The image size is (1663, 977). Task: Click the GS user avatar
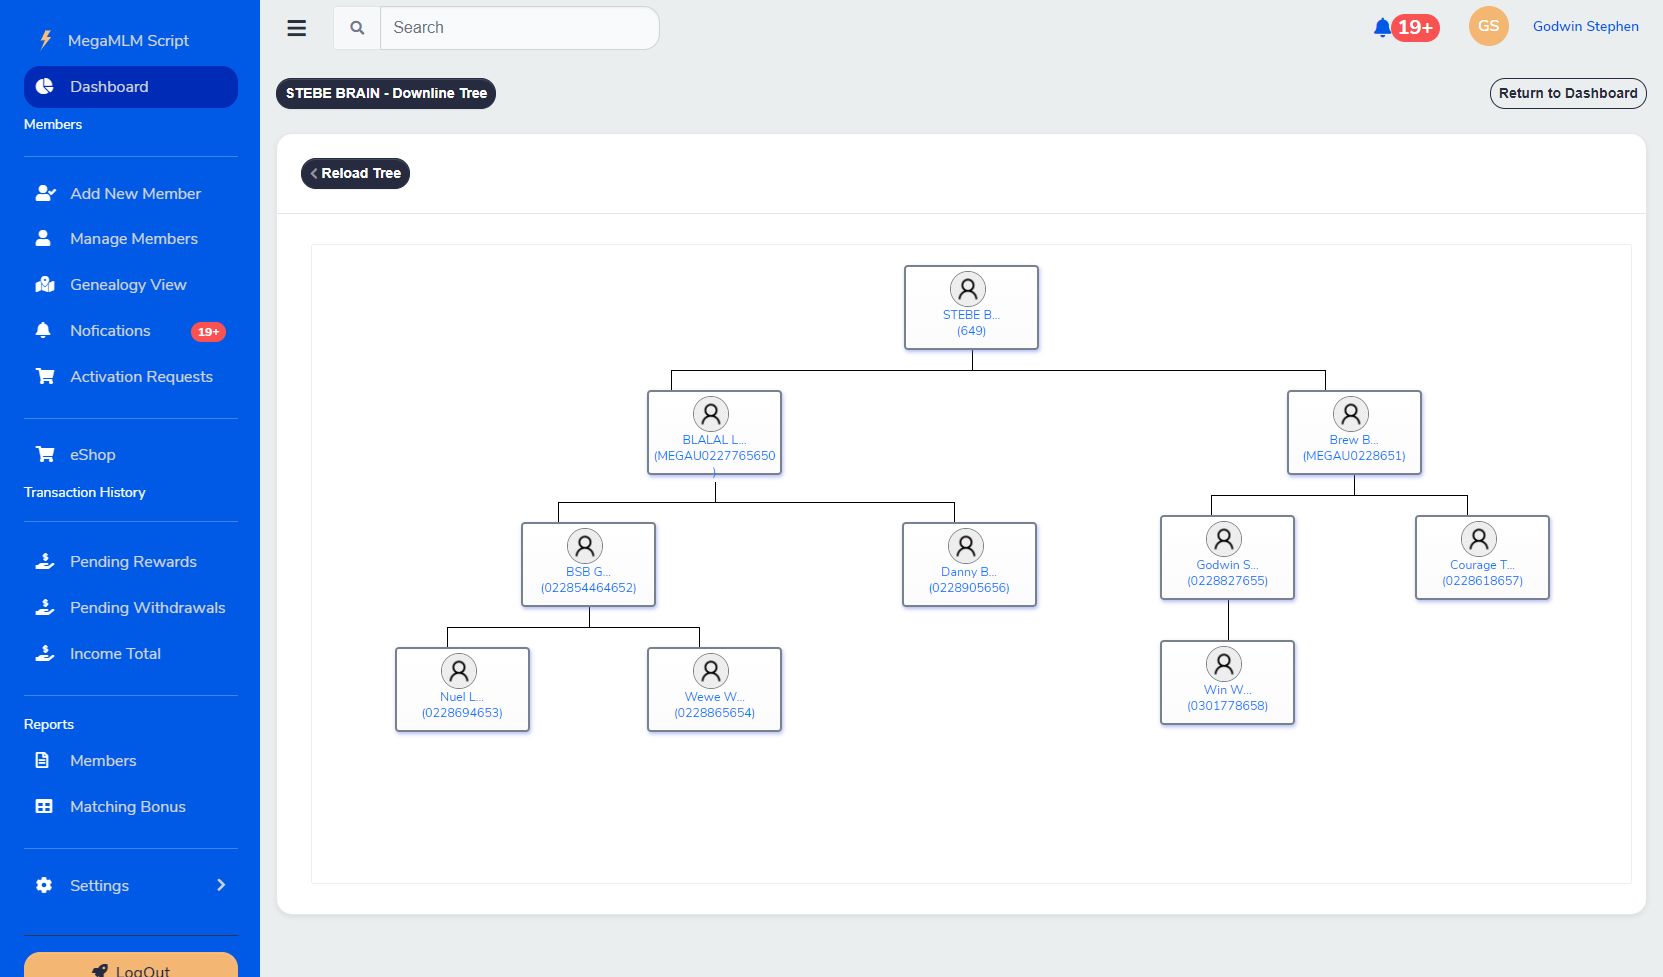1488,27
